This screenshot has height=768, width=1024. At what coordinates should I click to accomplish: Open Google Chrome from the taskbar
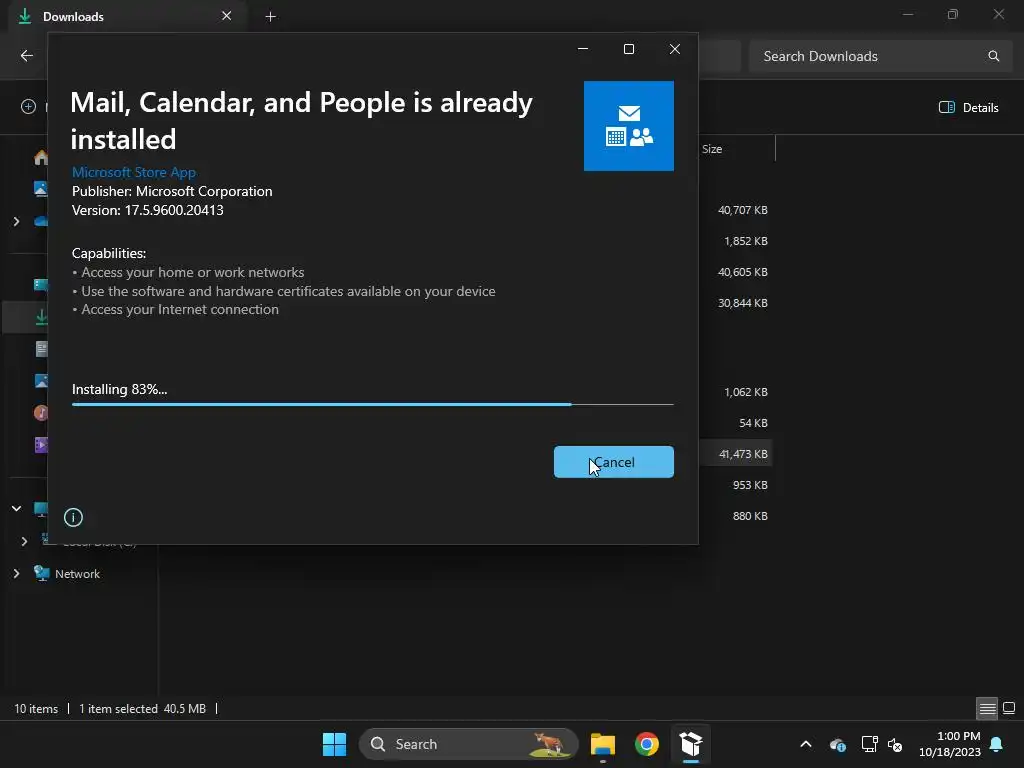[647, 744]
